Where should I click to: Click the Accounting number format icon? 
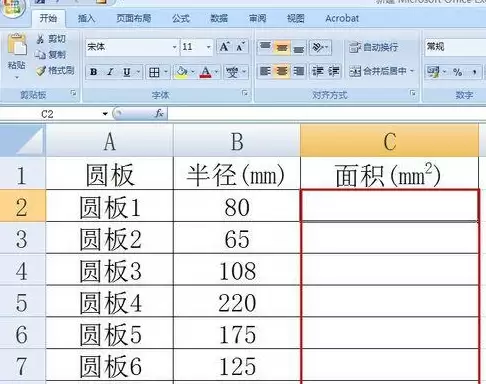(434, 72)
